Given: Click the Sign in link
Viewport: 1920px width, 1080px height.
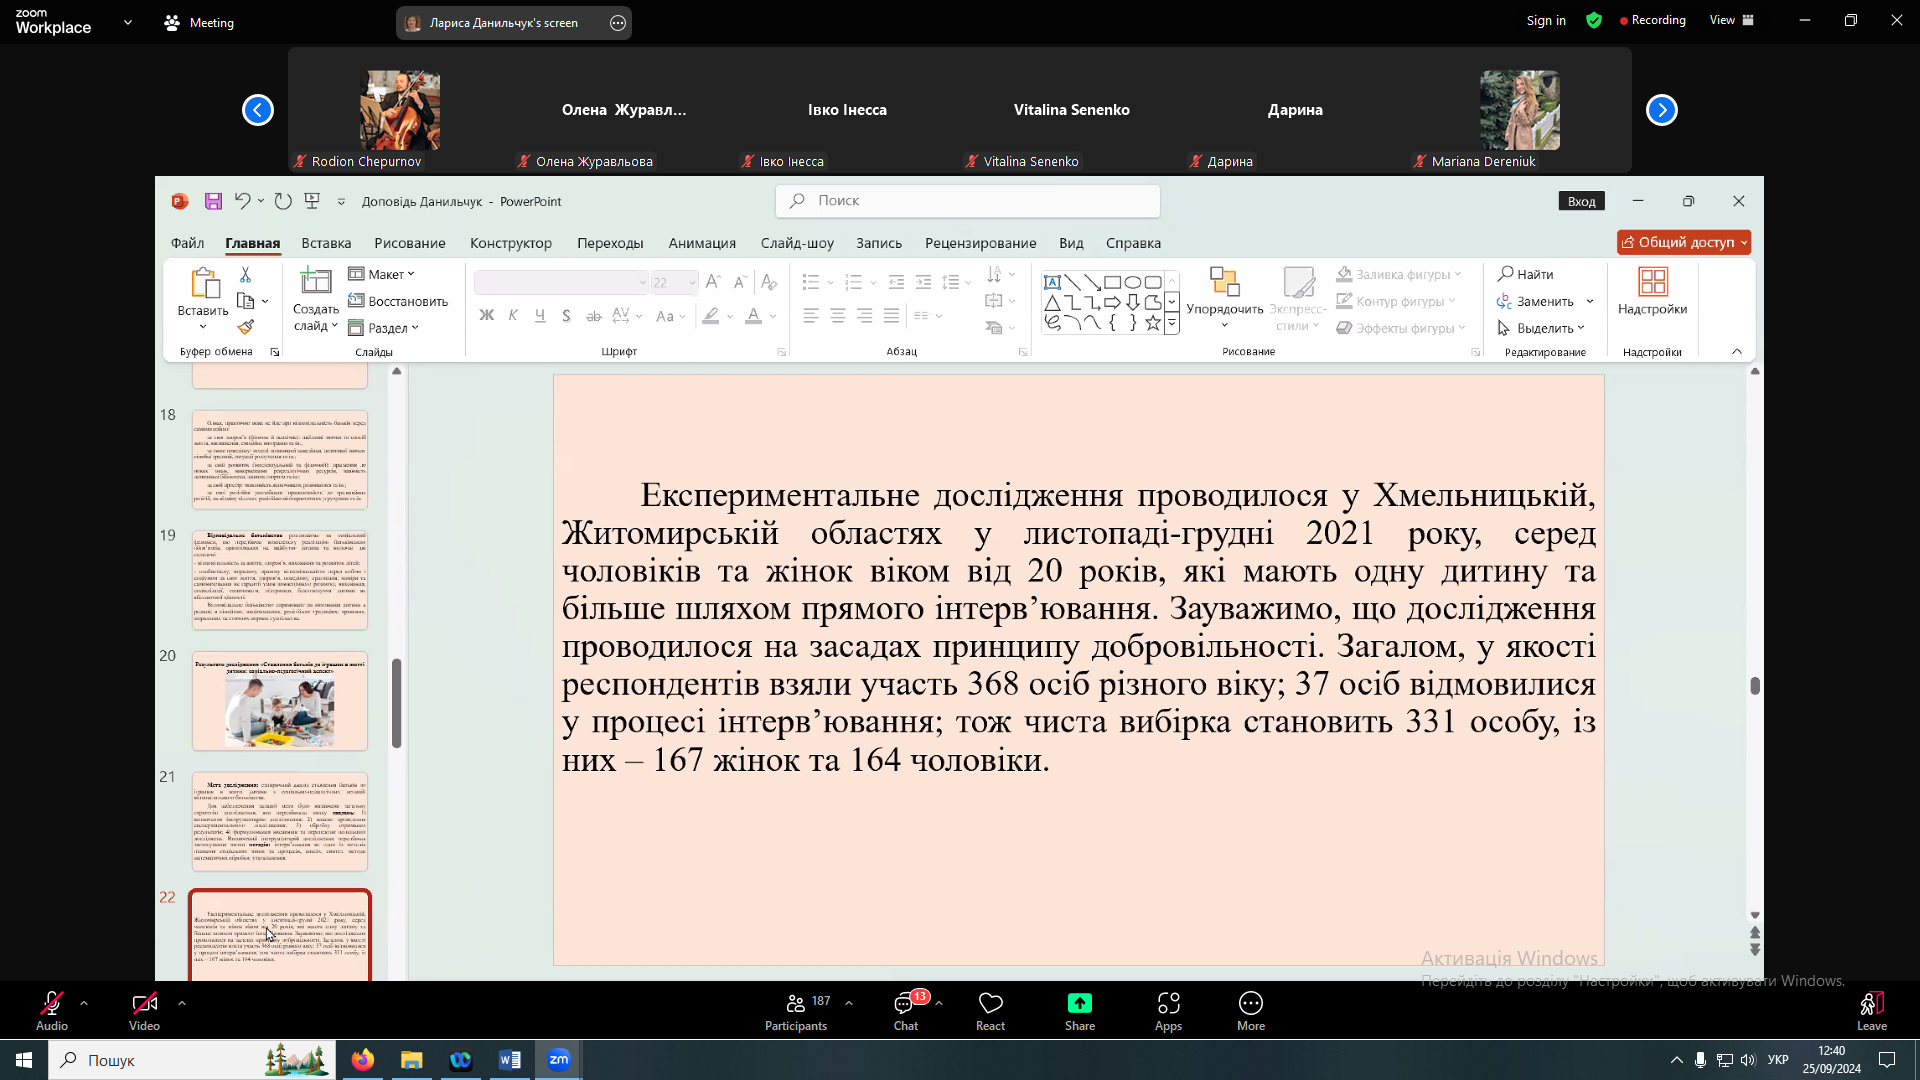Looking at the screenshot, I should (x=1545, y=20).
